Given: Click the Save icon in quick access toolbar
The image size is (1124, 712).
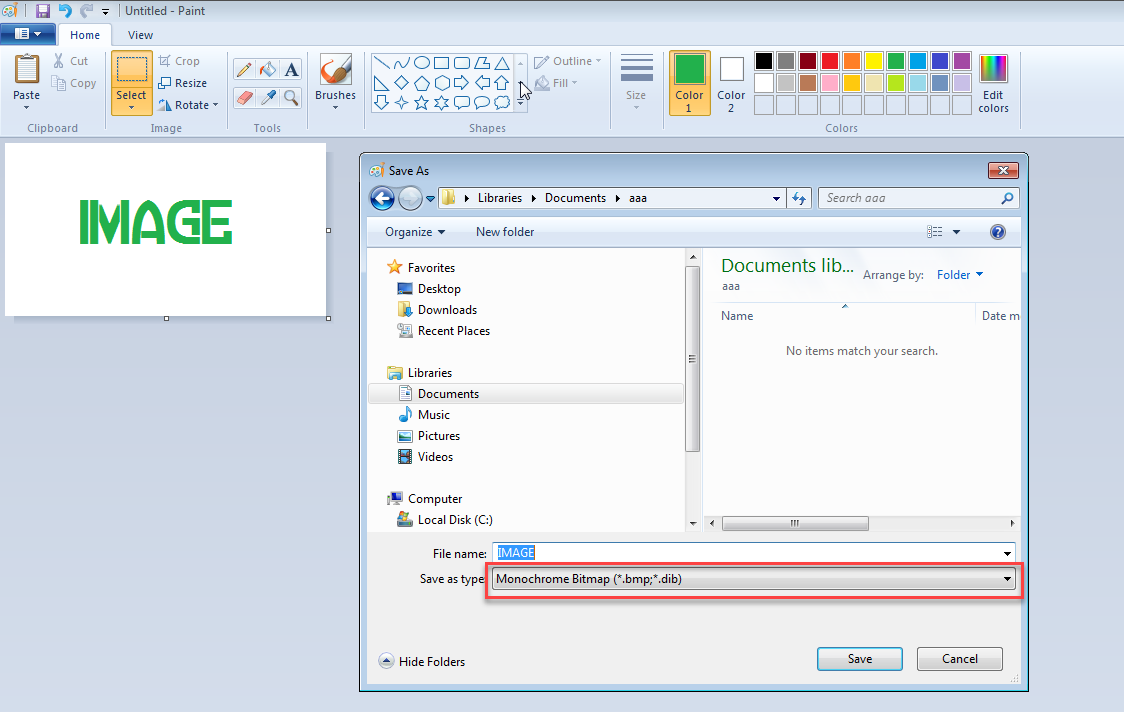Looking at the screenshot, I should (x=43, y=11).
